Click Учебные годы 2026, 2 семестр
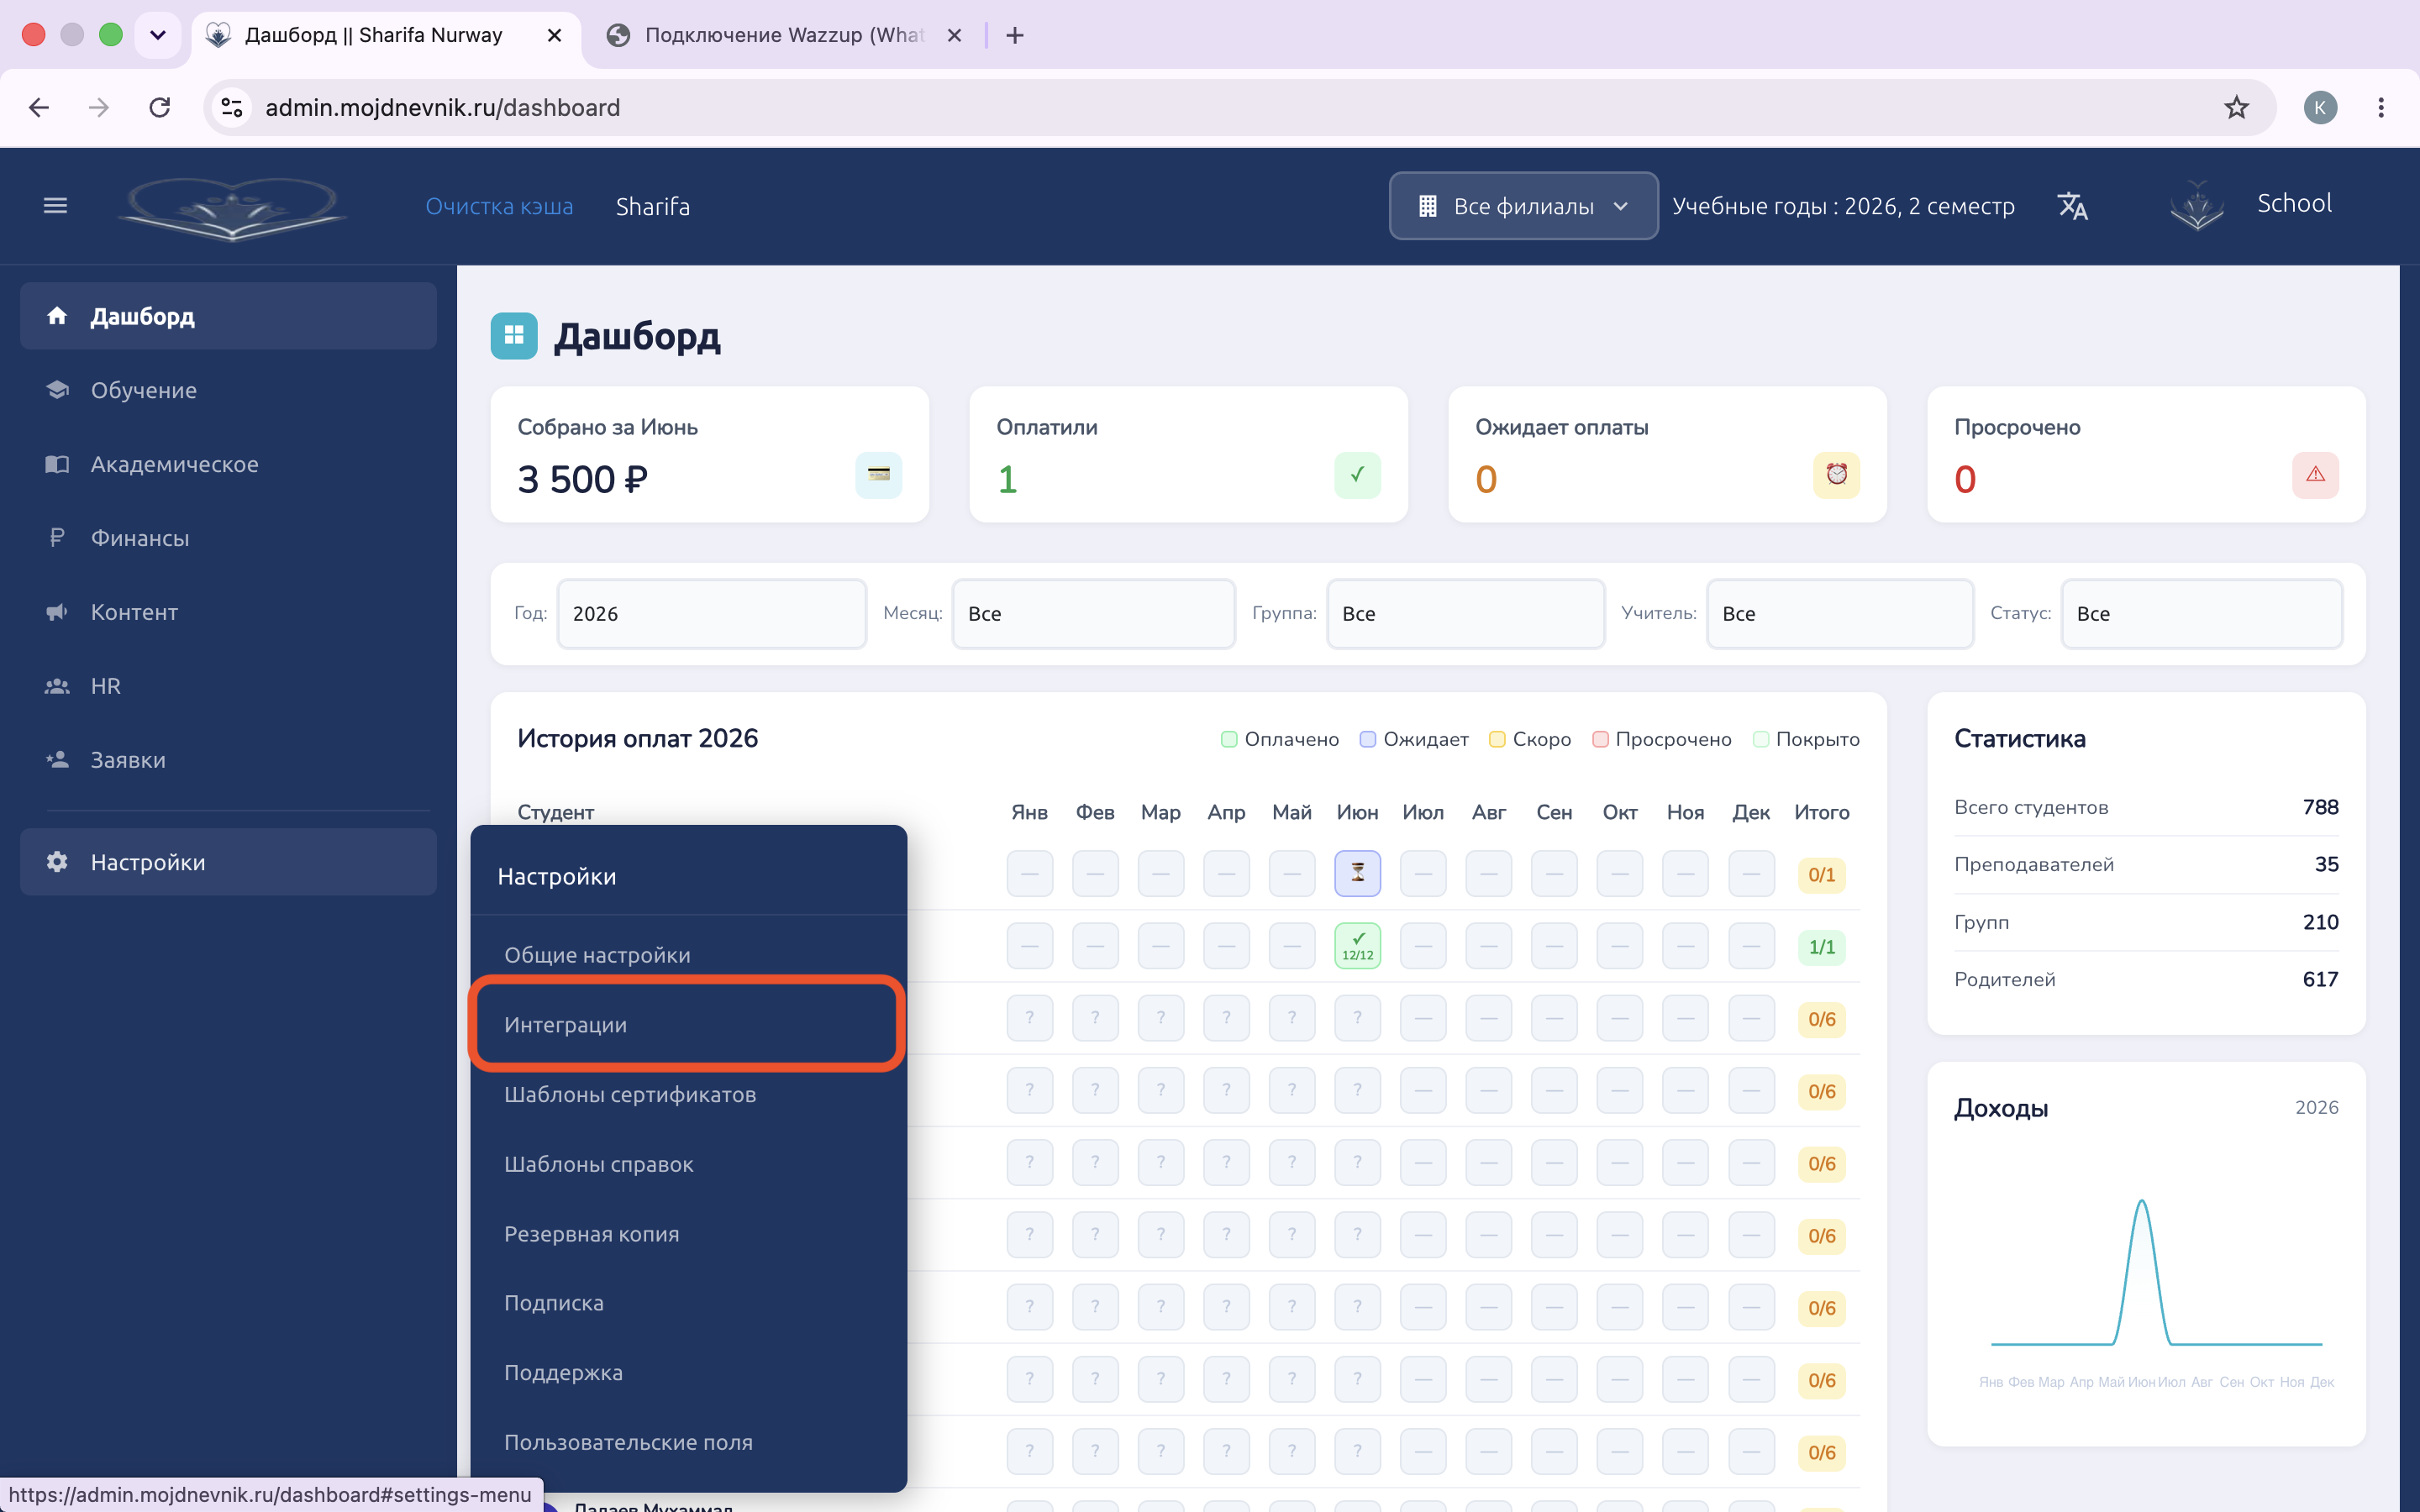This screenshot has height=1512, width=2420. tap(1843, 206)
